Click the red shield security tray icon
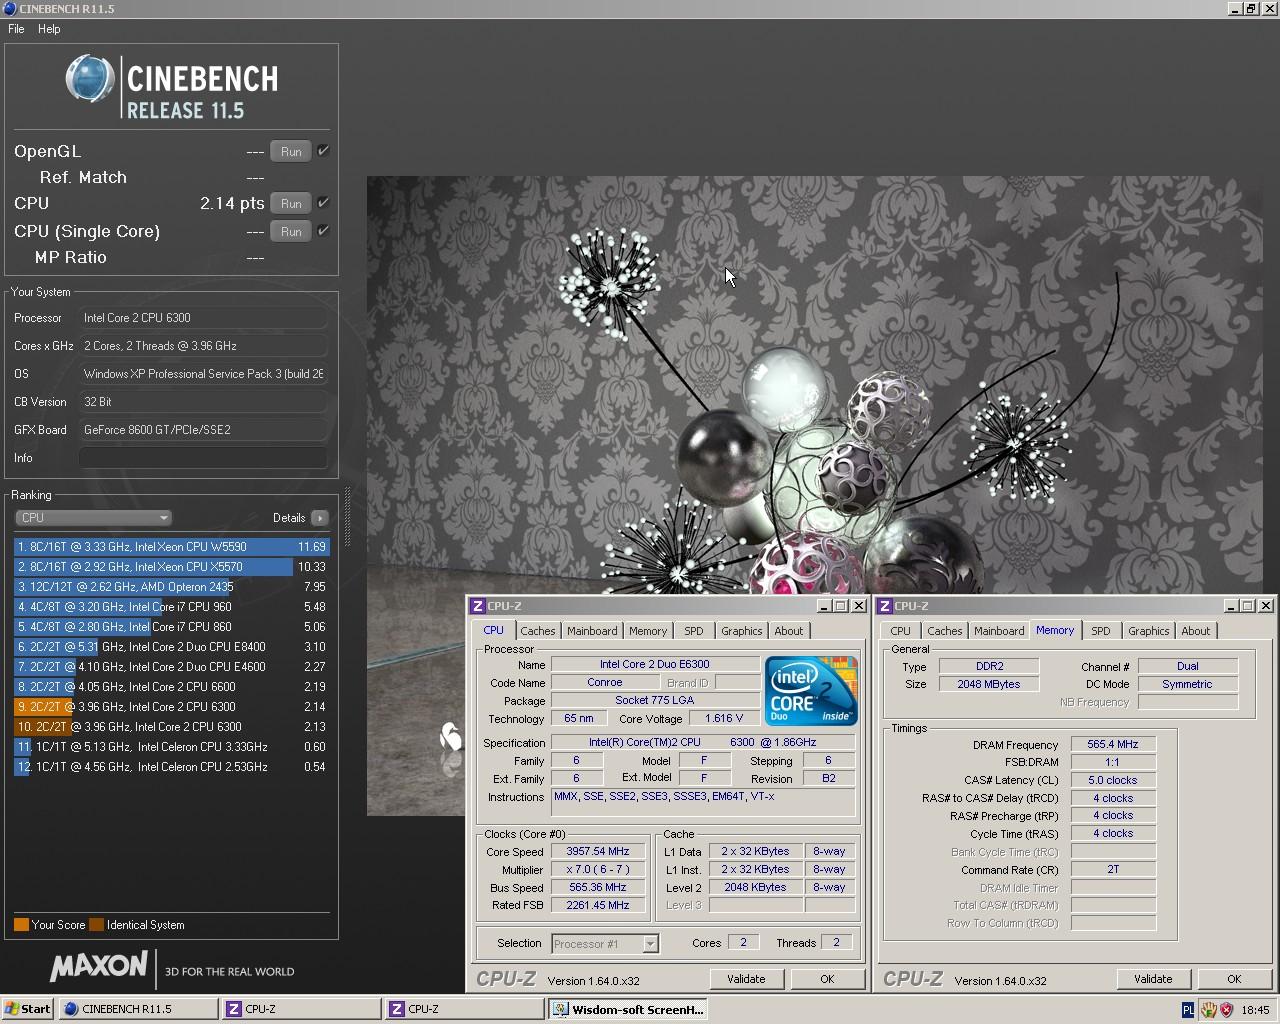Screen dimensions: 1280x1024 point(1227,1010)
